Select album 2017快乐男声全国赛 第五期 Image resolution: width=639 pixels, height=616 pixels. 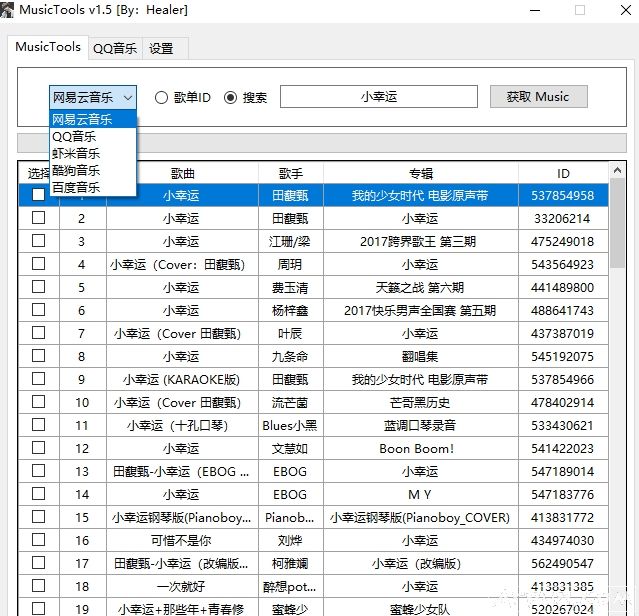[x=420, y=310]
